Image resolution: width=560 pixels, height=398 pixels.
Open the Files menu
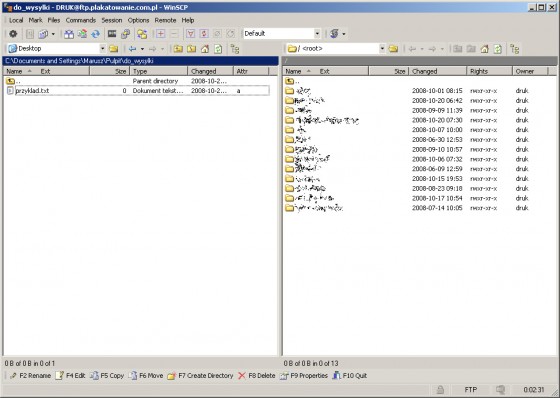point(54,20)
